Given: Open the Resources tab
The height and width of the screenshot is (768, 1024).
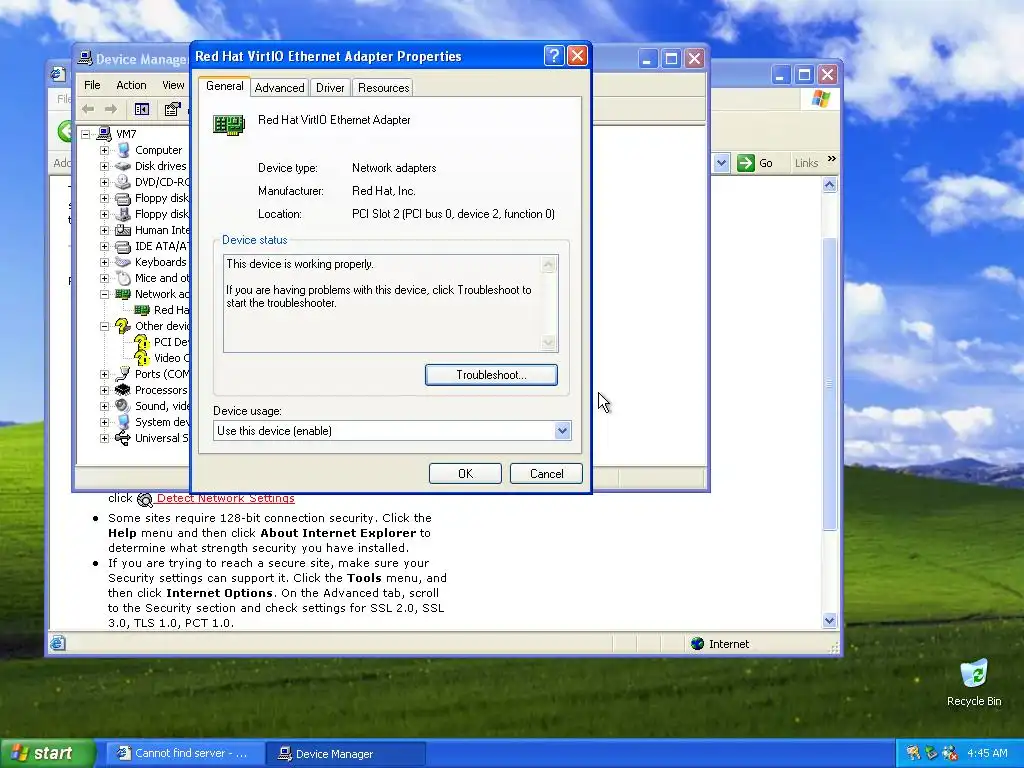Looking at the screenshot, I should click(x=383, y=88).
